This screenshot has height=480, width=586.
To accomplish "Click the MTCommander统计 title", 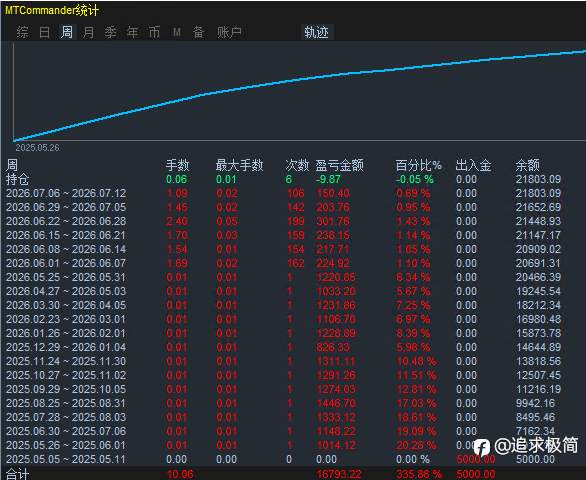I will [52, 10].
